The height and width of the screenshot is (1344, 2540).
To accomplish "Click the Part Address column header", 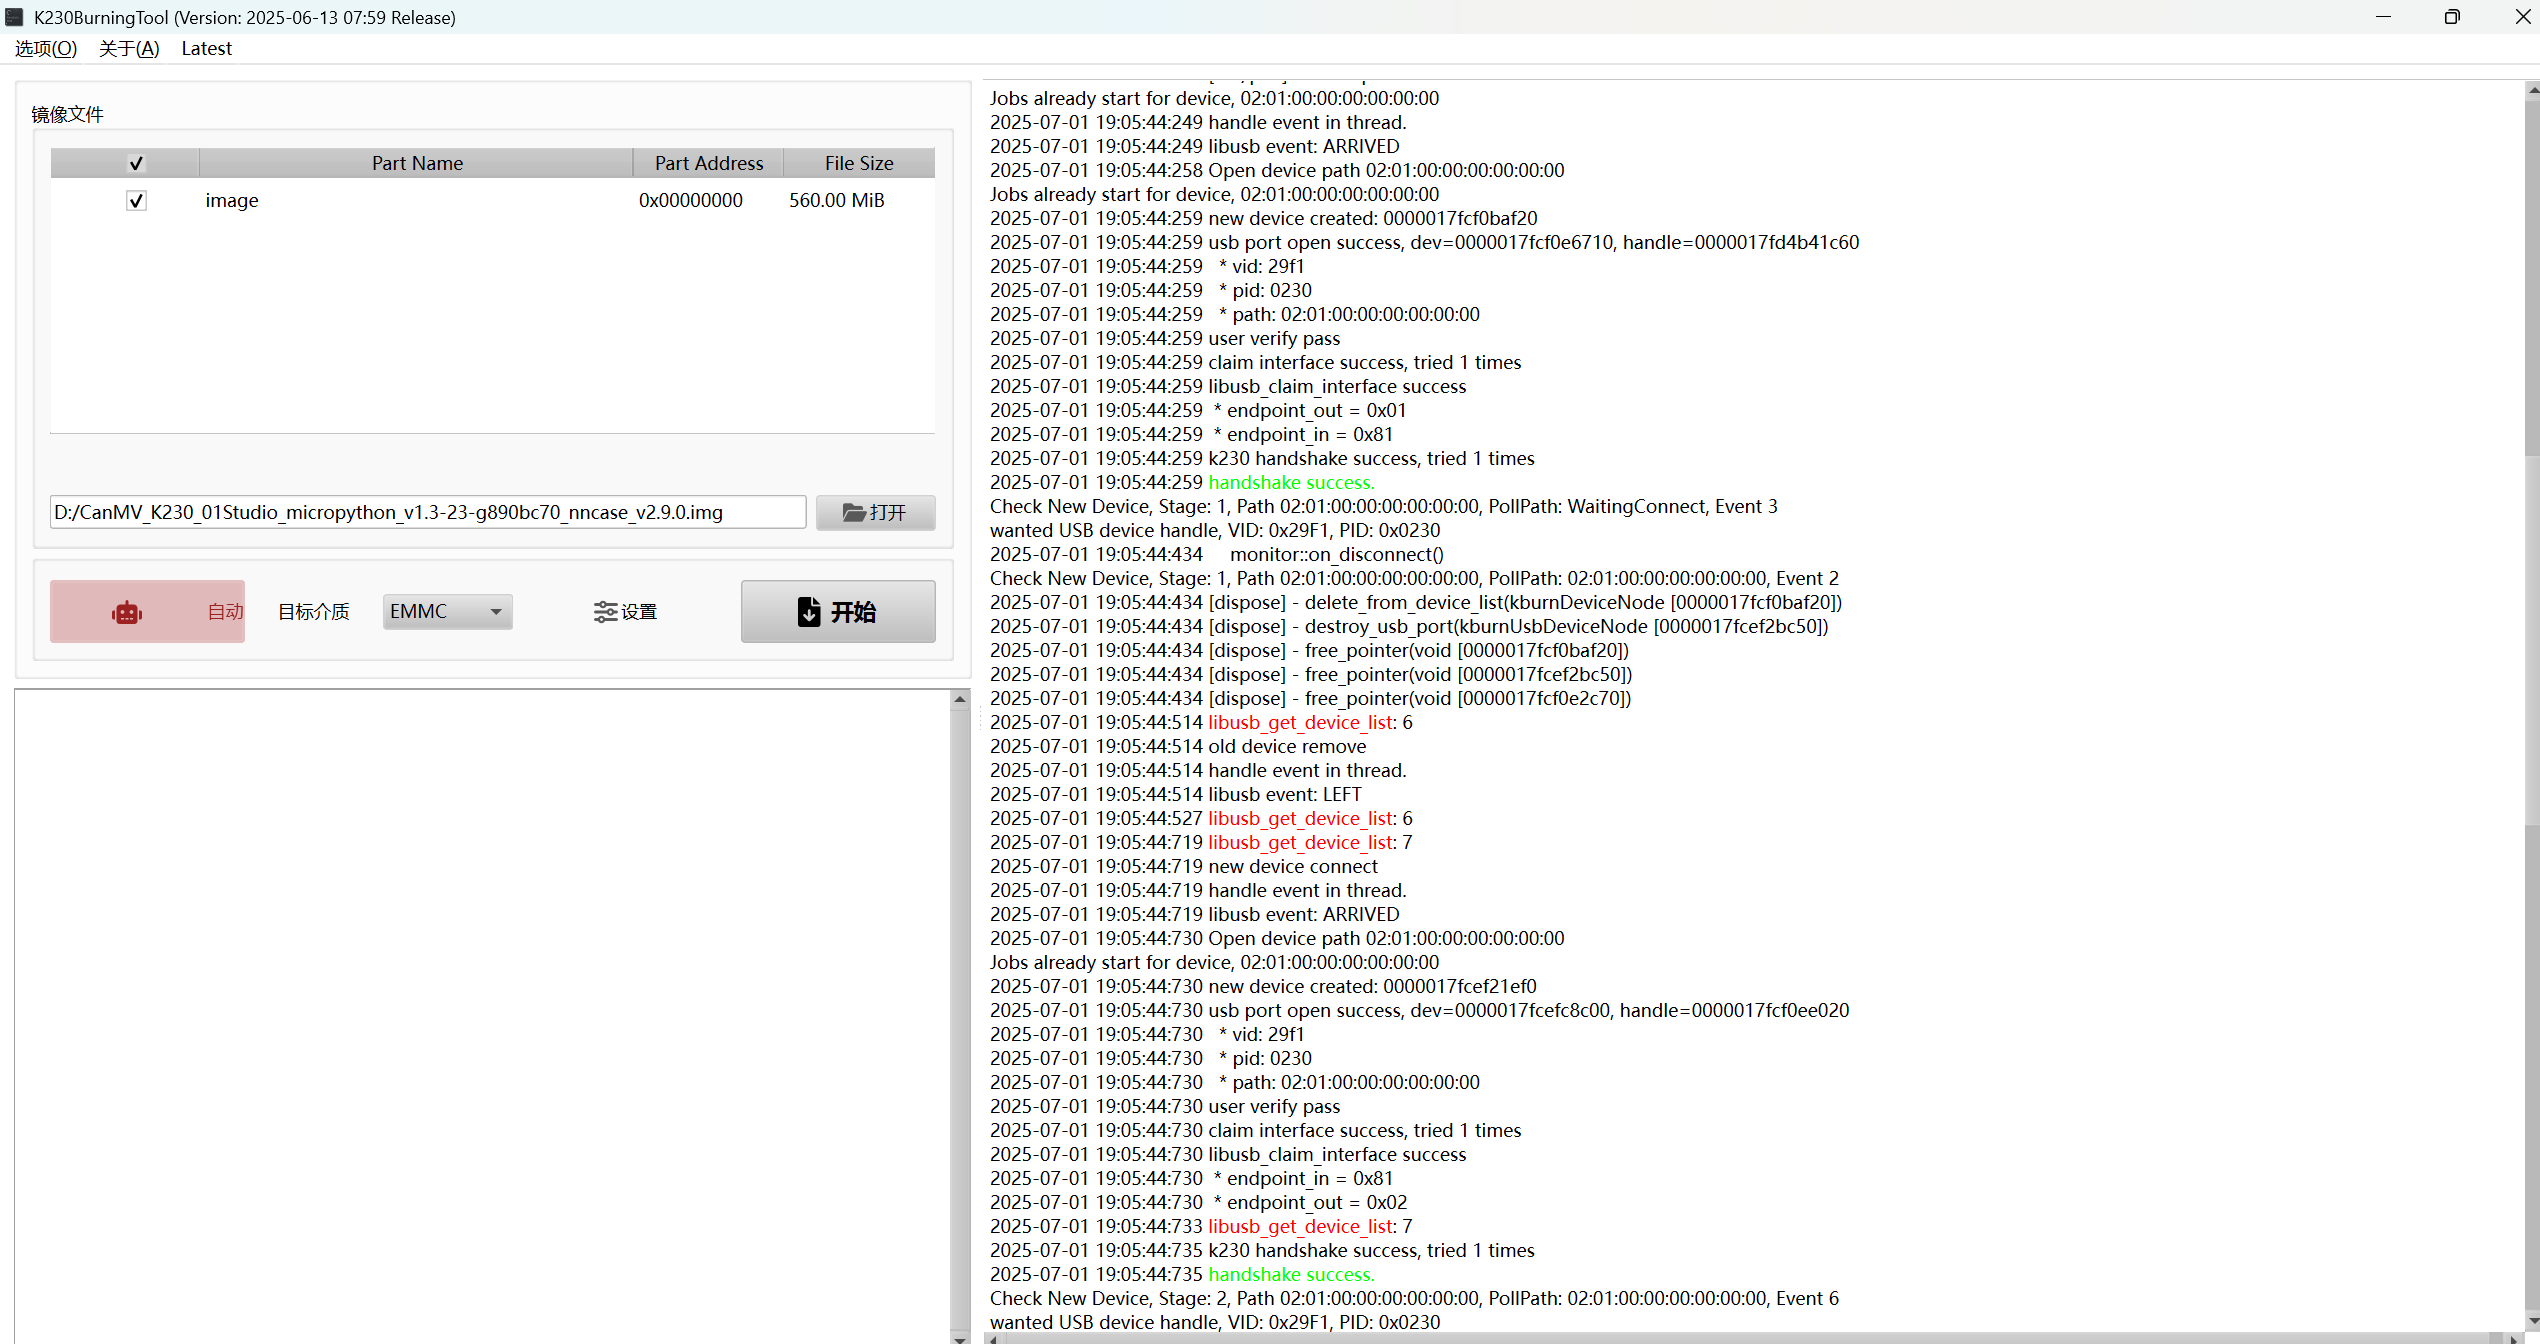I will [x=709, y=163].
